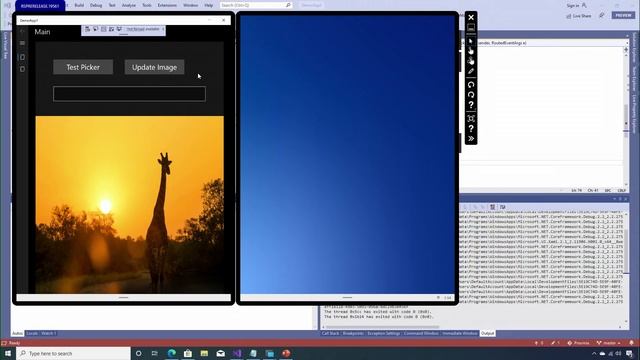Open Task View on the taskbar

pos(155,353)
